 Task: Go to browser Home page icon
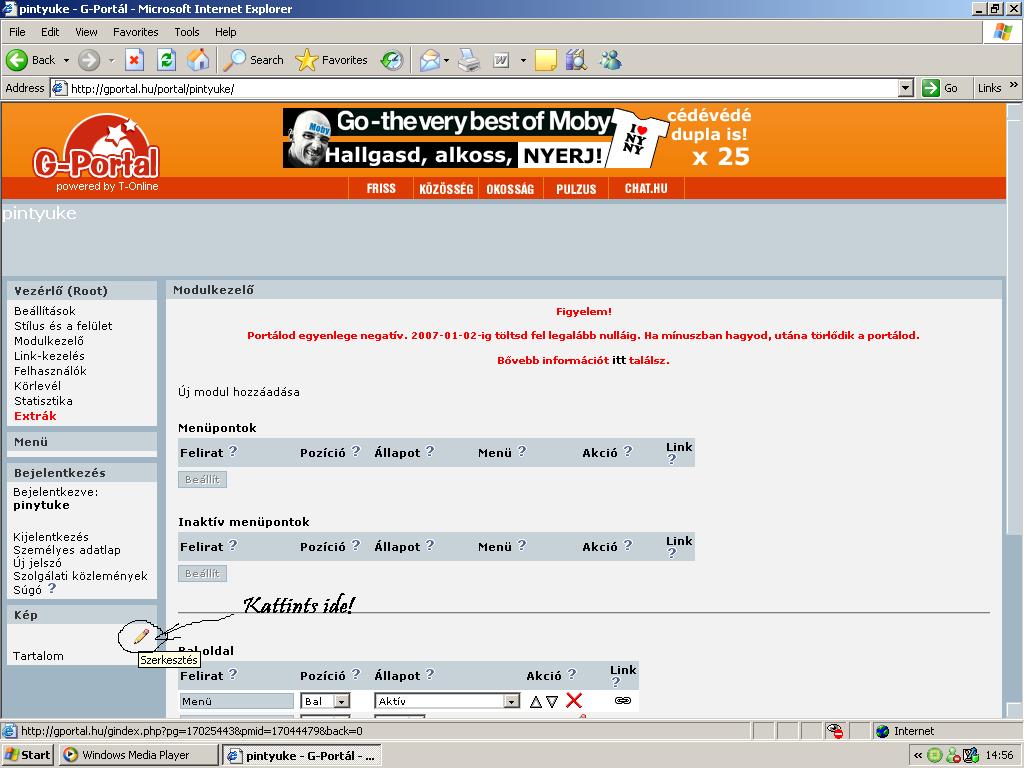199,60
